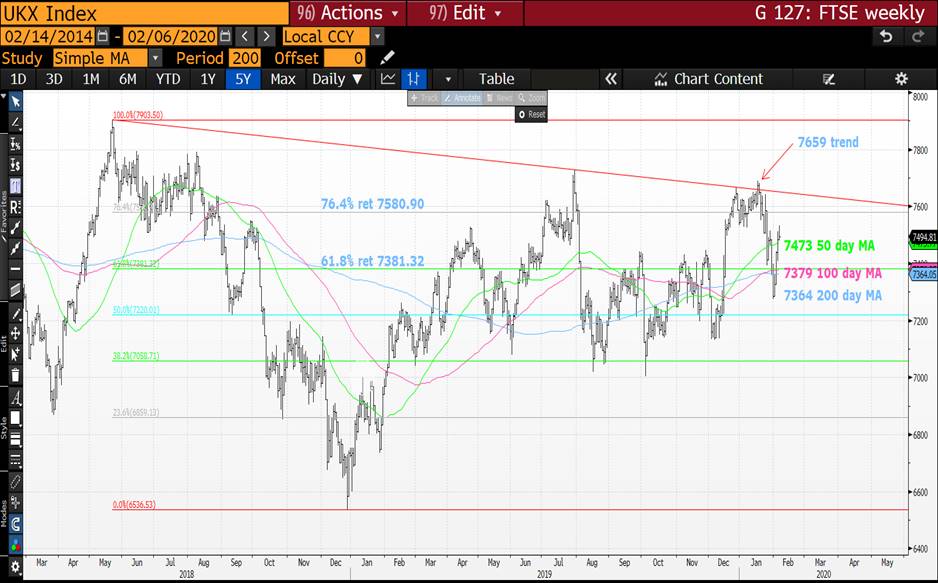Select the line drawing tool
The width and height of the screenshot is (938, 583).
click(x=16, y=123)
